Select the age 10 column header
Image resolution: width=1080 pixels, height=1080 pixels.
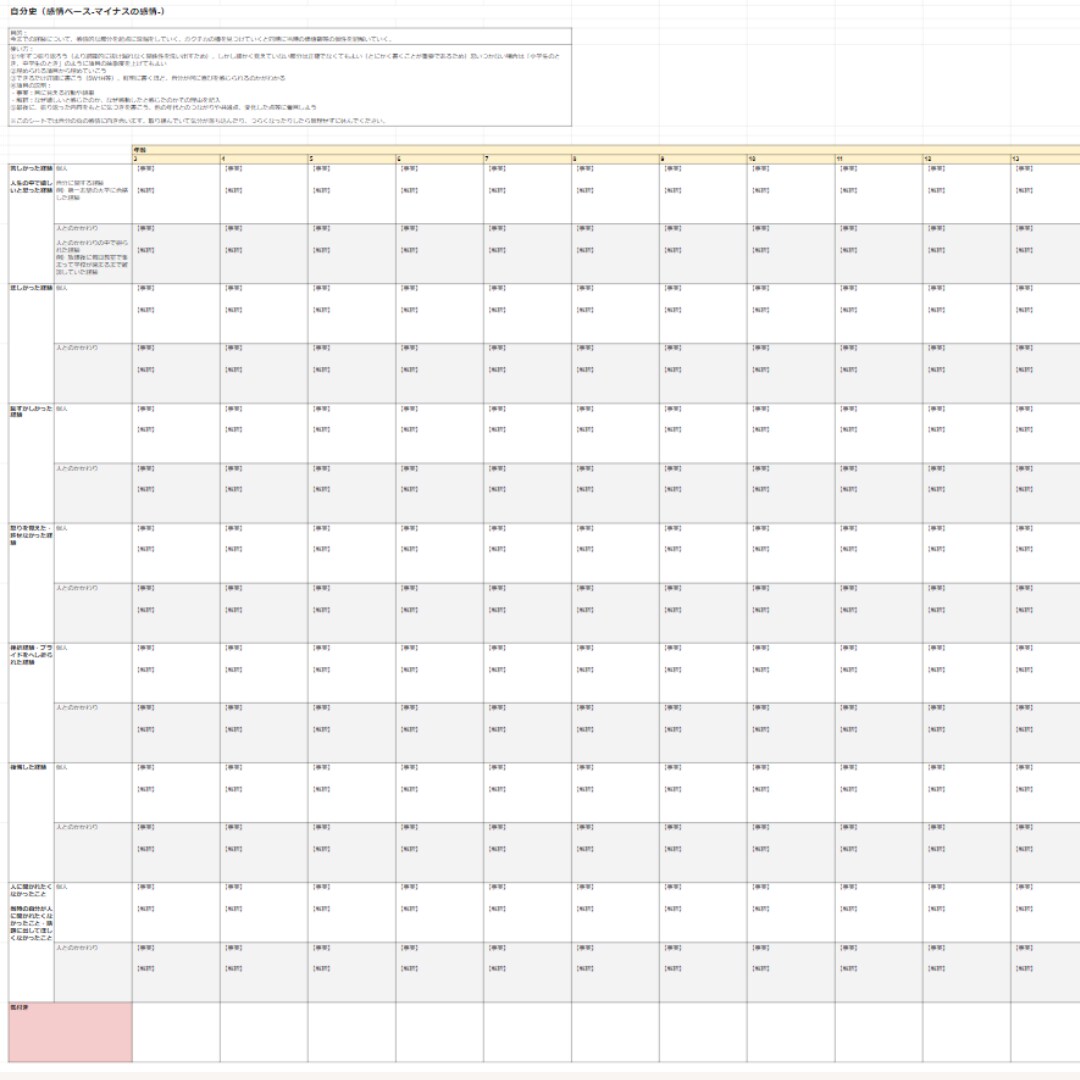coord(791,158)
